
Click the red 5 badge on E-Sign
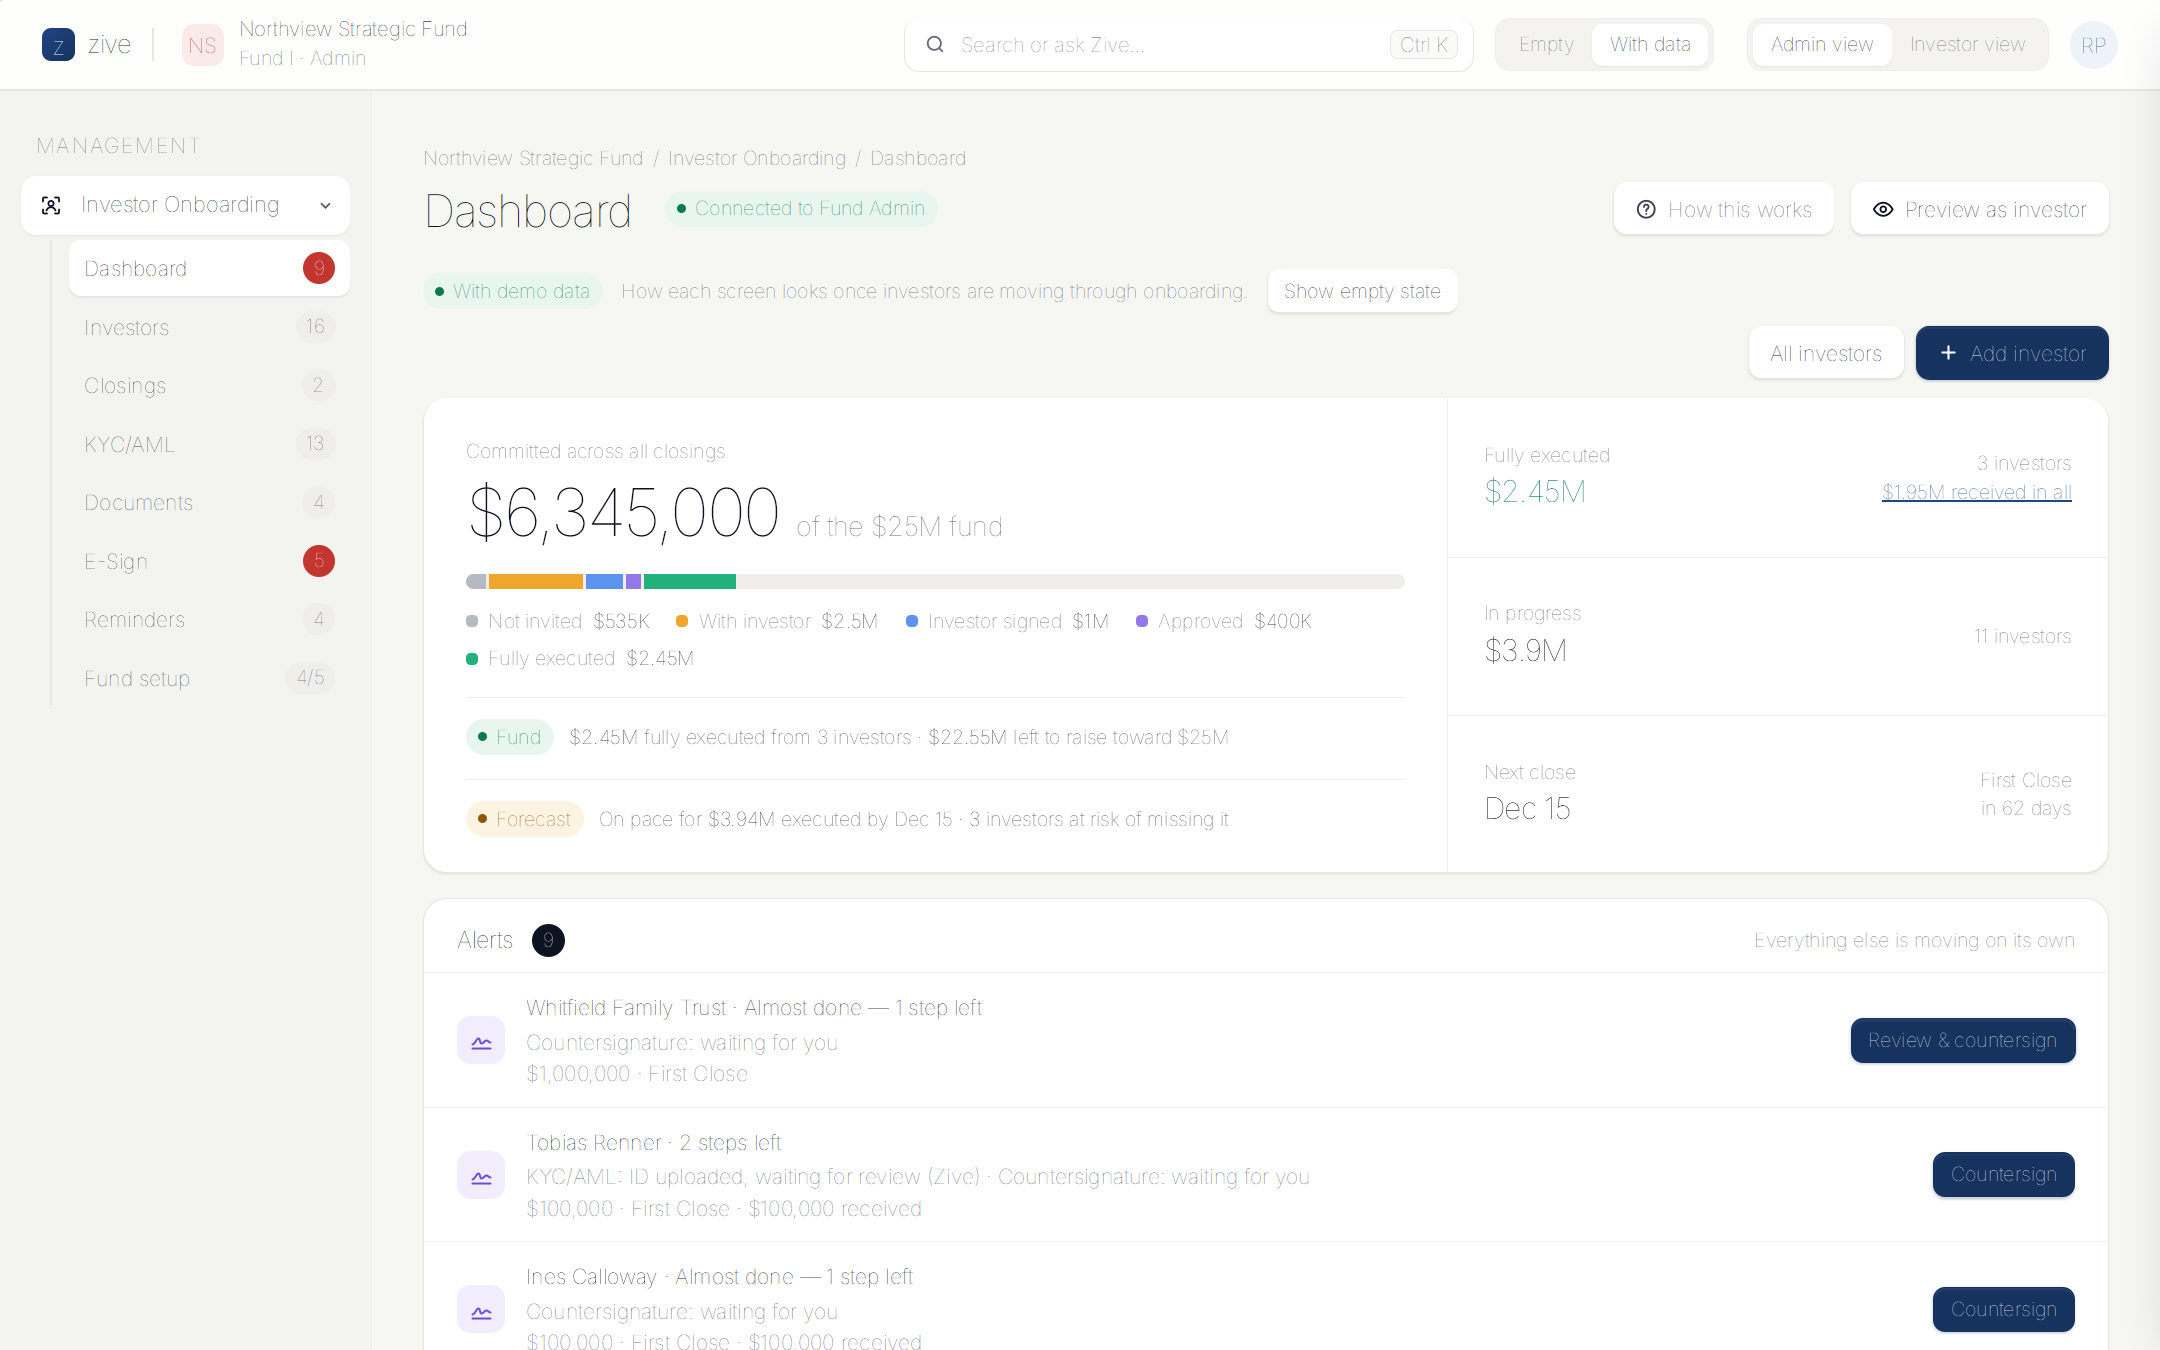tap(319, 561)
